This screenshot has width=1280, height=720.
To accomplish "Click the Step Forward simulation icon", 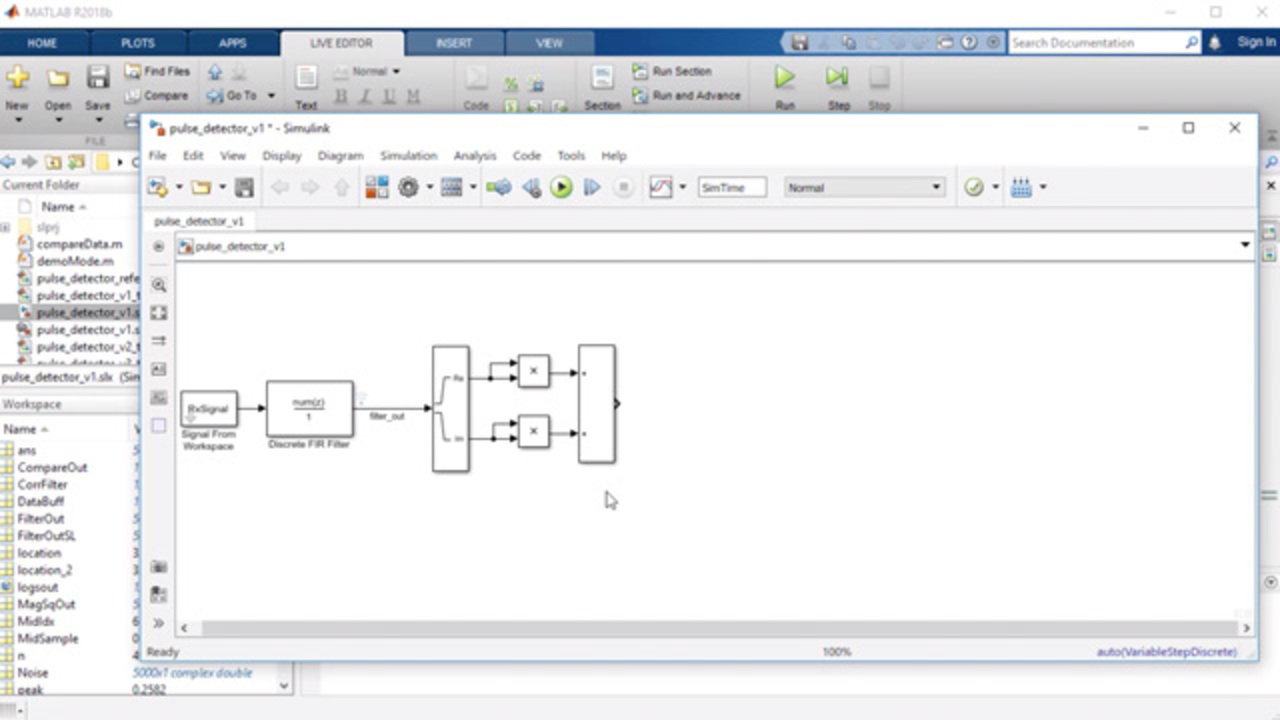I will [592, 188].
